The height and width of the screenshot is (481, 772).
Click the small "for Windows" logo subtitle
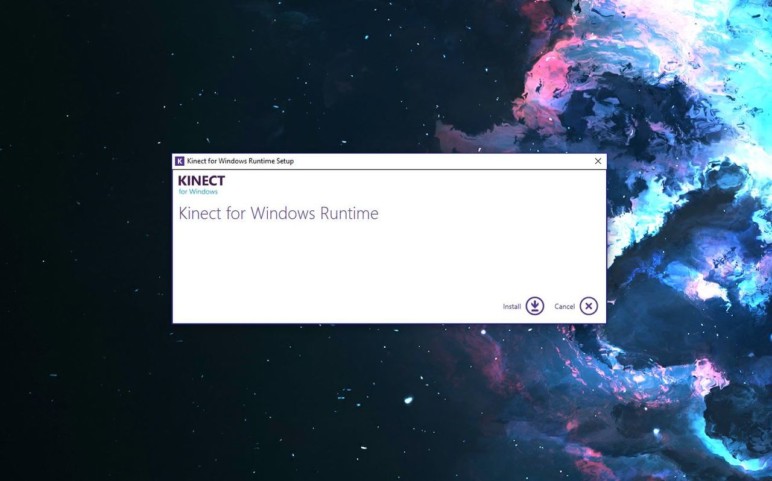[198, 191]
